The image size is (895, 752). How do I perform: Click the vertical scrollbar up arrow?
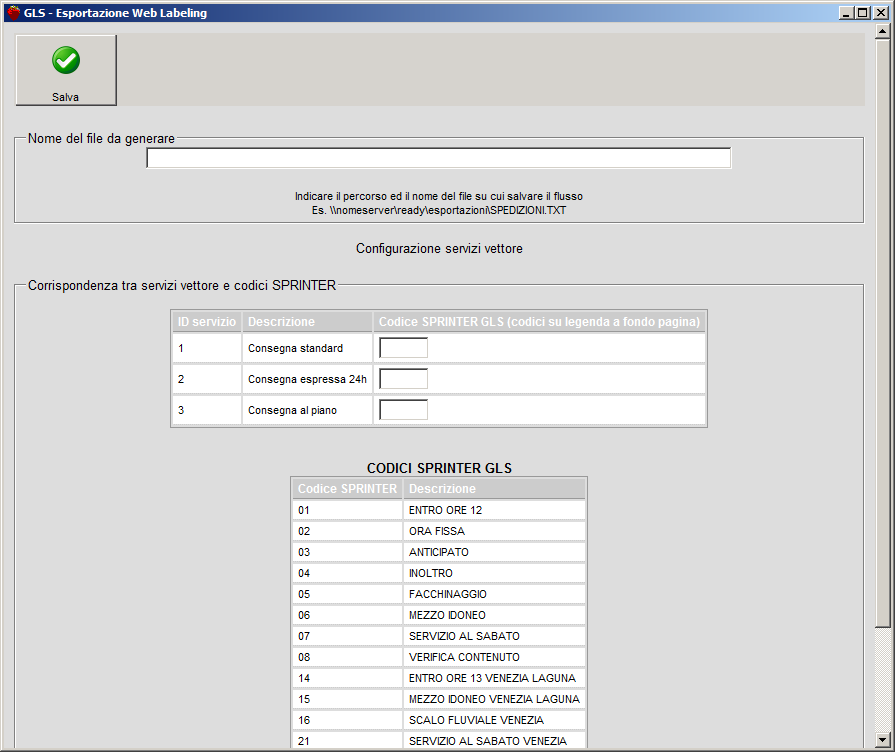point(882,32)
